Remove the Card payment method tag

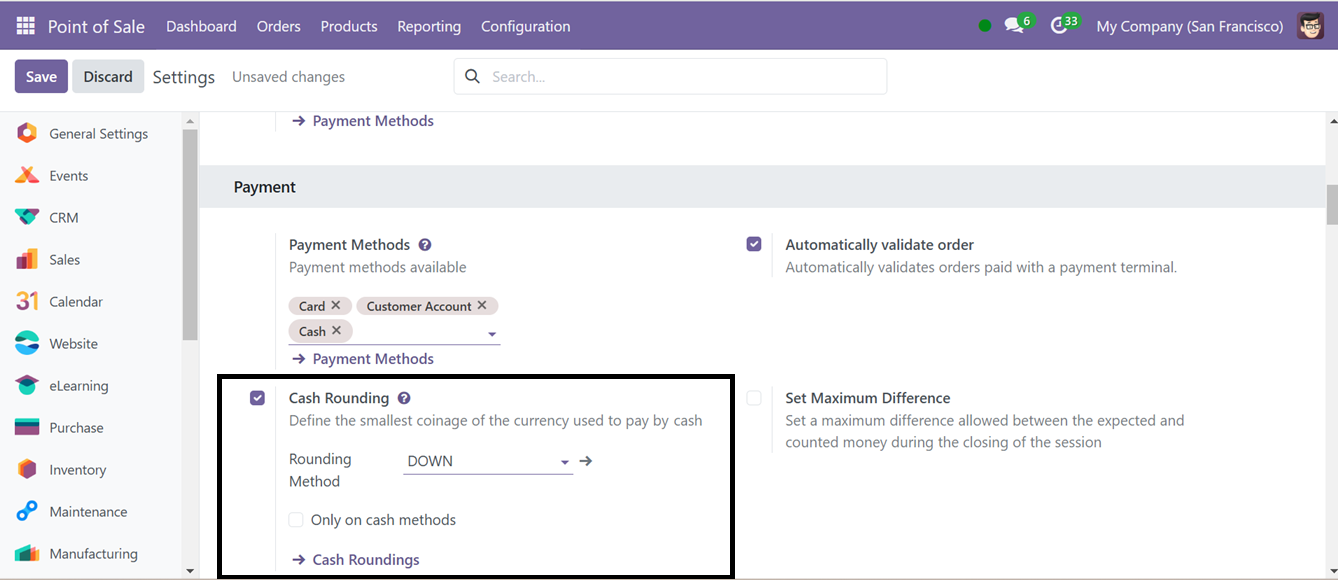click(336, 305)
